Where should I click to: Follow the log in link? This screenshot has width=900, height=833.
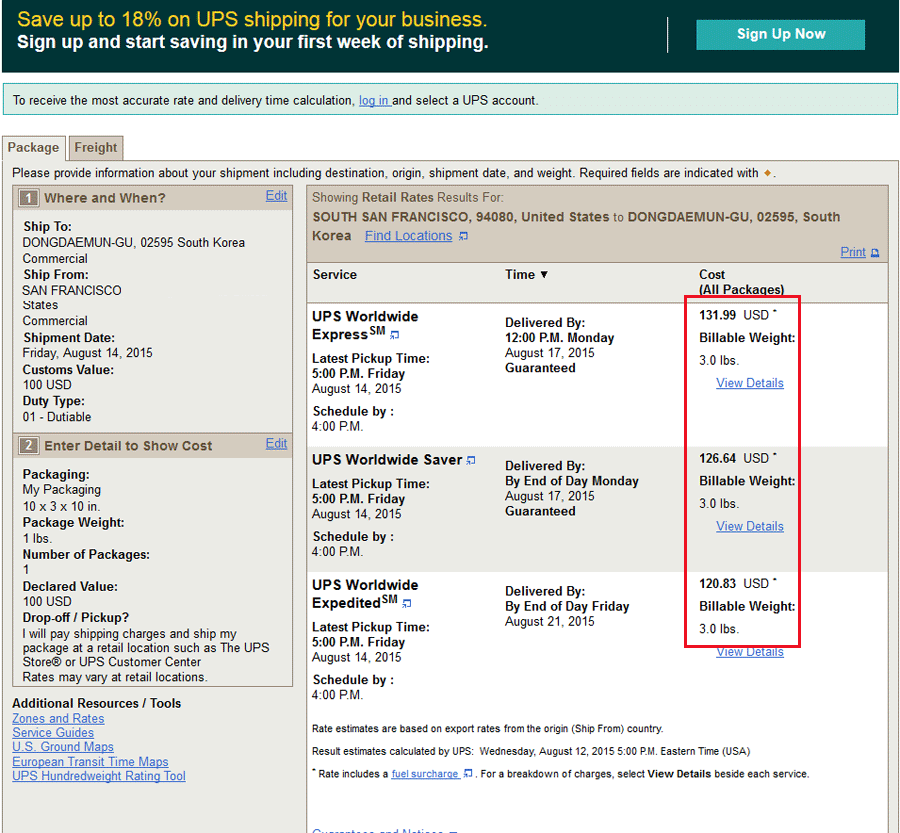[374, 100]
